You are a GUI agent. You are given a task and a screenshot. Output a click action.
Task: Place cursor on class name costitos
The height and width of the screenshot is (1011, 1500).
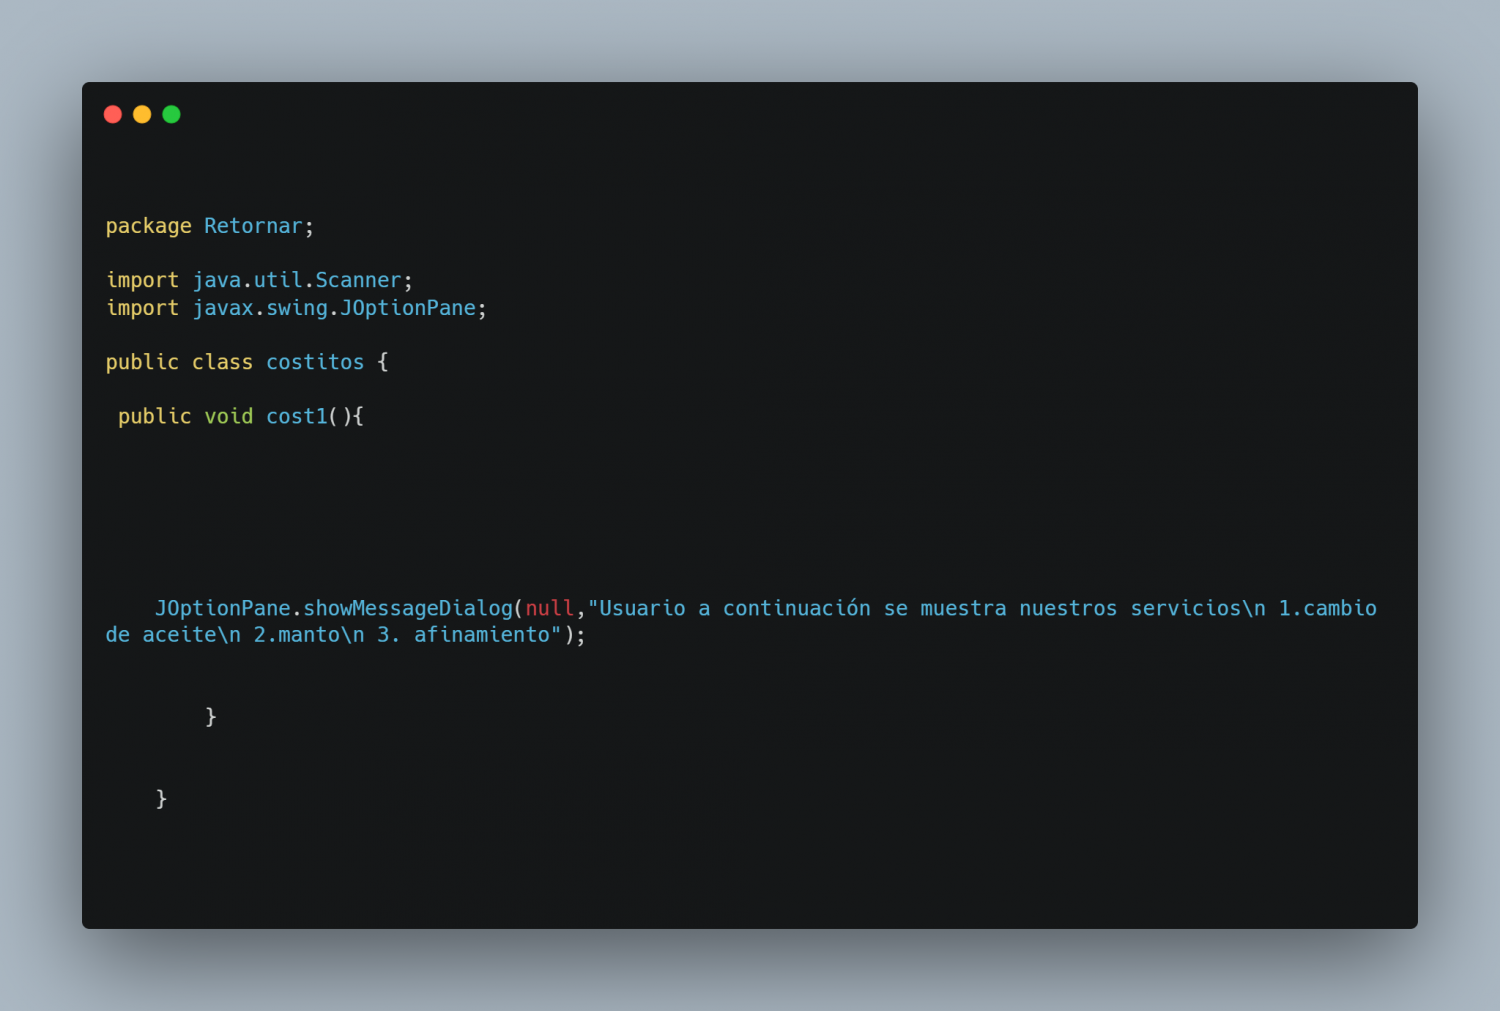coord(315,362)
